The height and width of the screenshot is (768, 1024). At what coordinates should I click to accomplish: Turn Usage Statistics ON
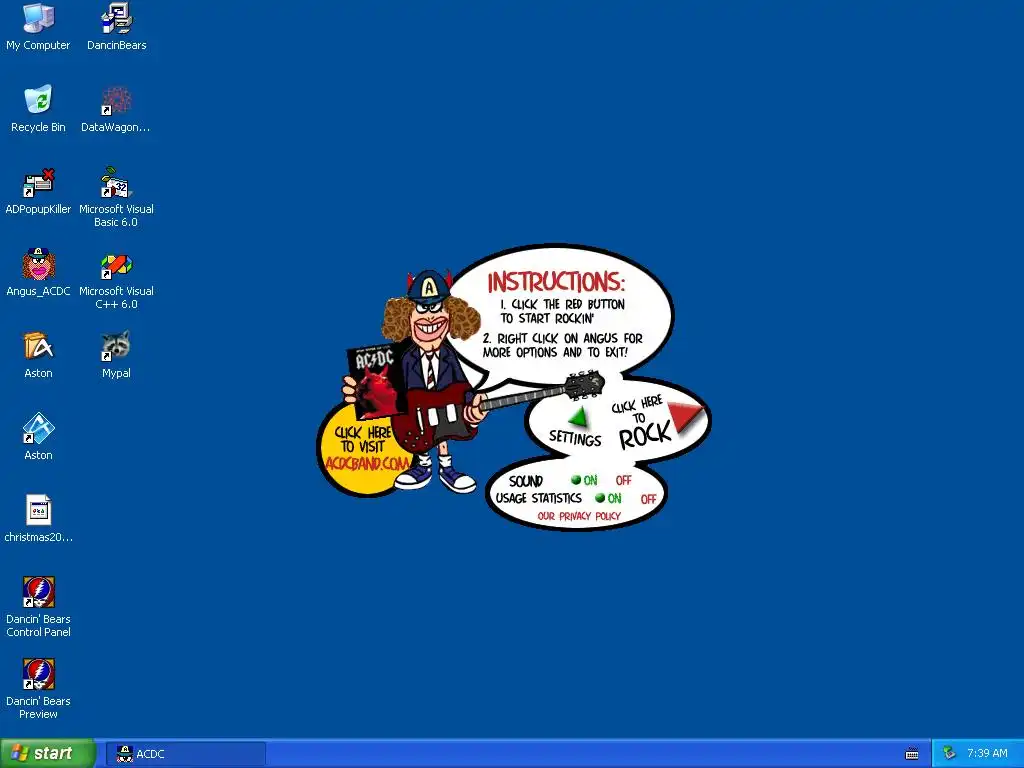(x=609, y=498)
